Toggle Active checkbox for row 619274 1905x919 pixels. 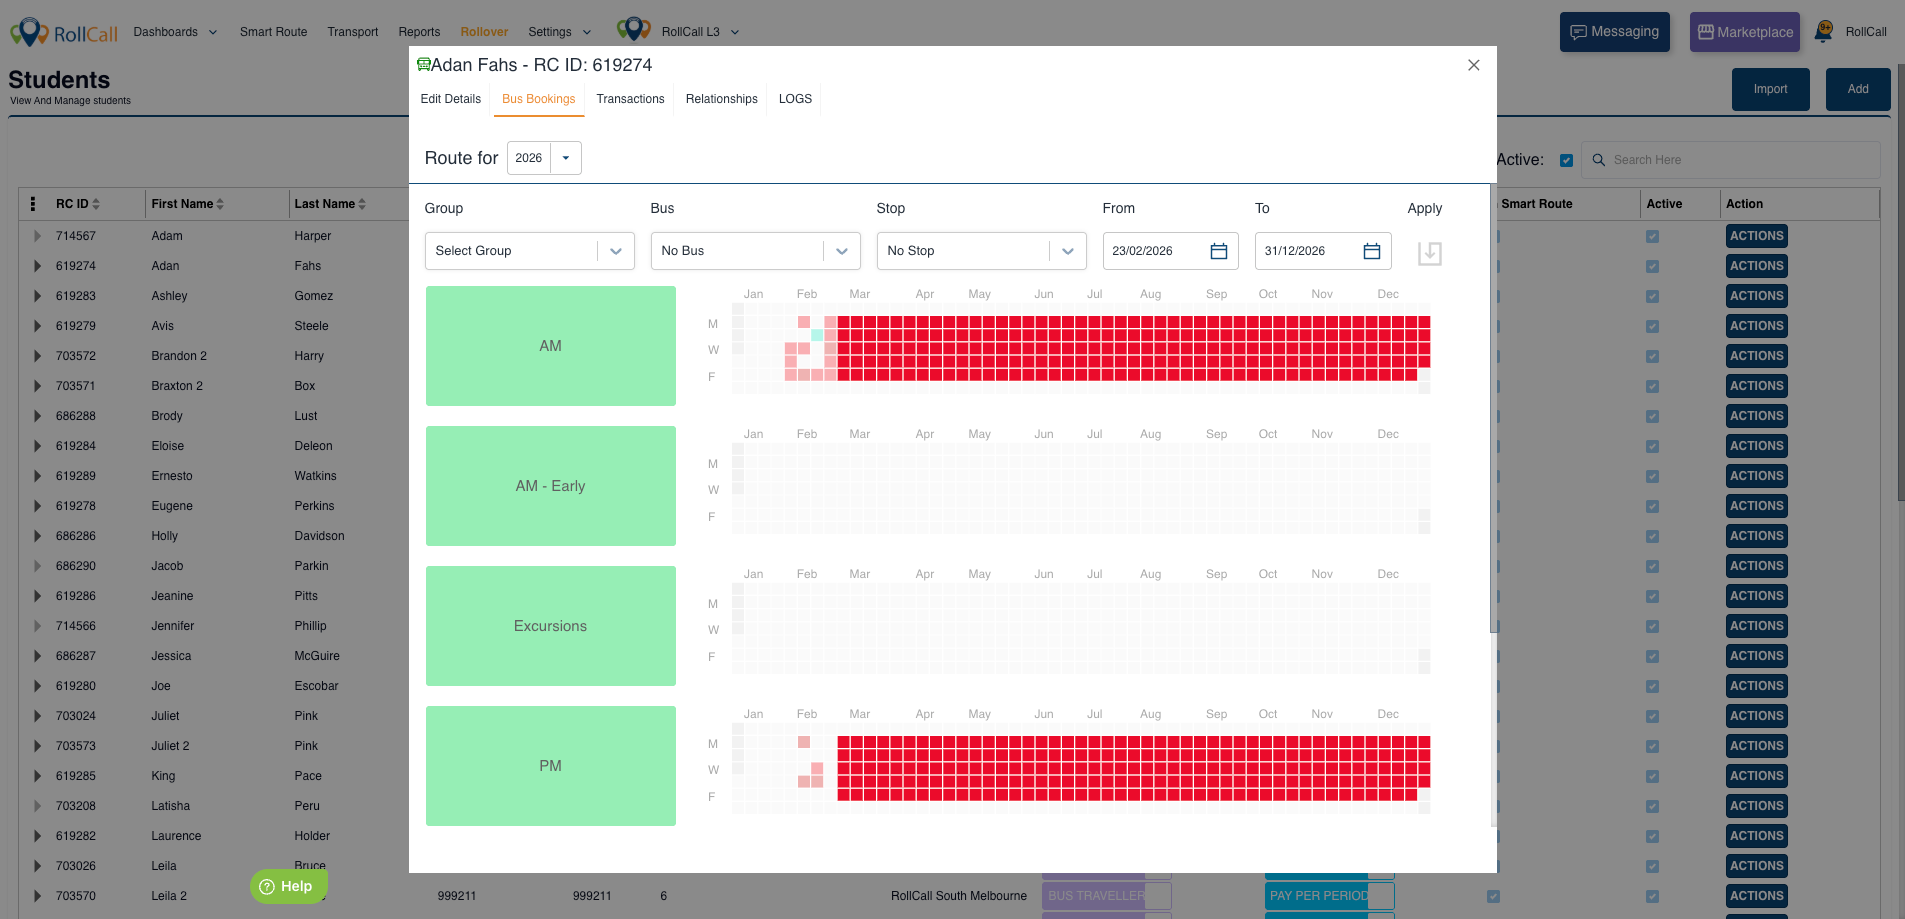click(1652, 266)
